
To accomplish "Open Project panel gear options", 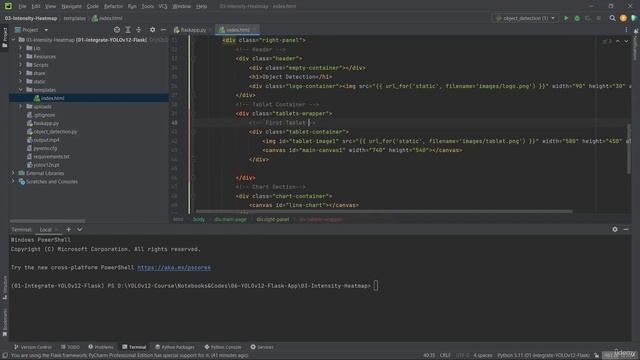I will [x=152, y=30].
